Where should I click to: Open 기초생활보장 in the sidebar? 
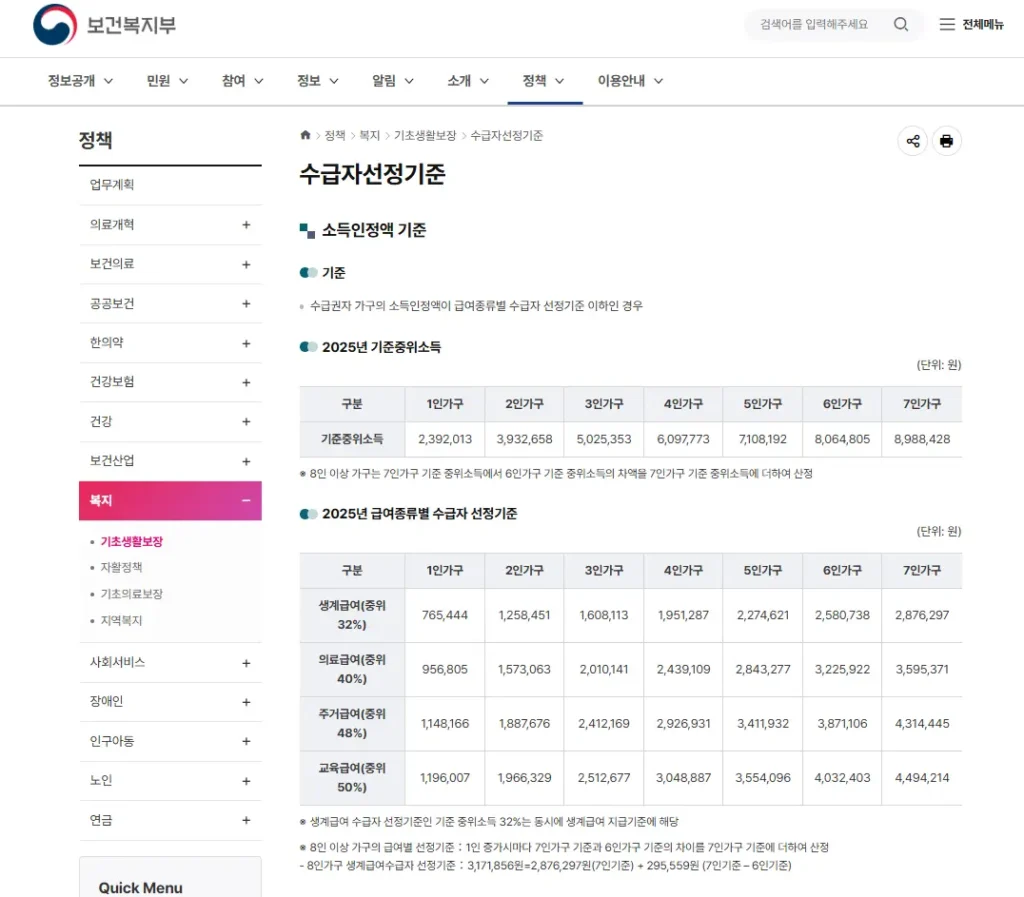pyautogui.click(x=133, y=540)
